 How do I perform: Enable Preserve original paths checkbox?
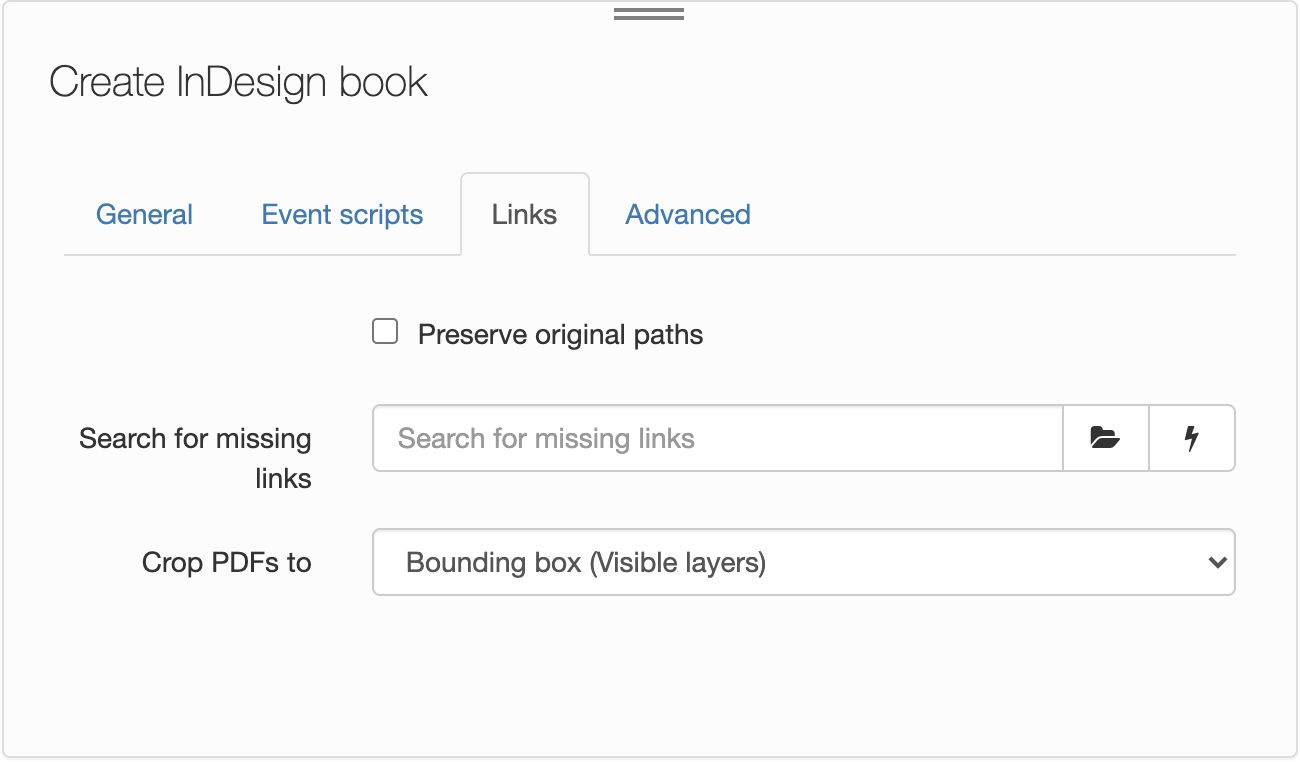click(x=385, y=332)
